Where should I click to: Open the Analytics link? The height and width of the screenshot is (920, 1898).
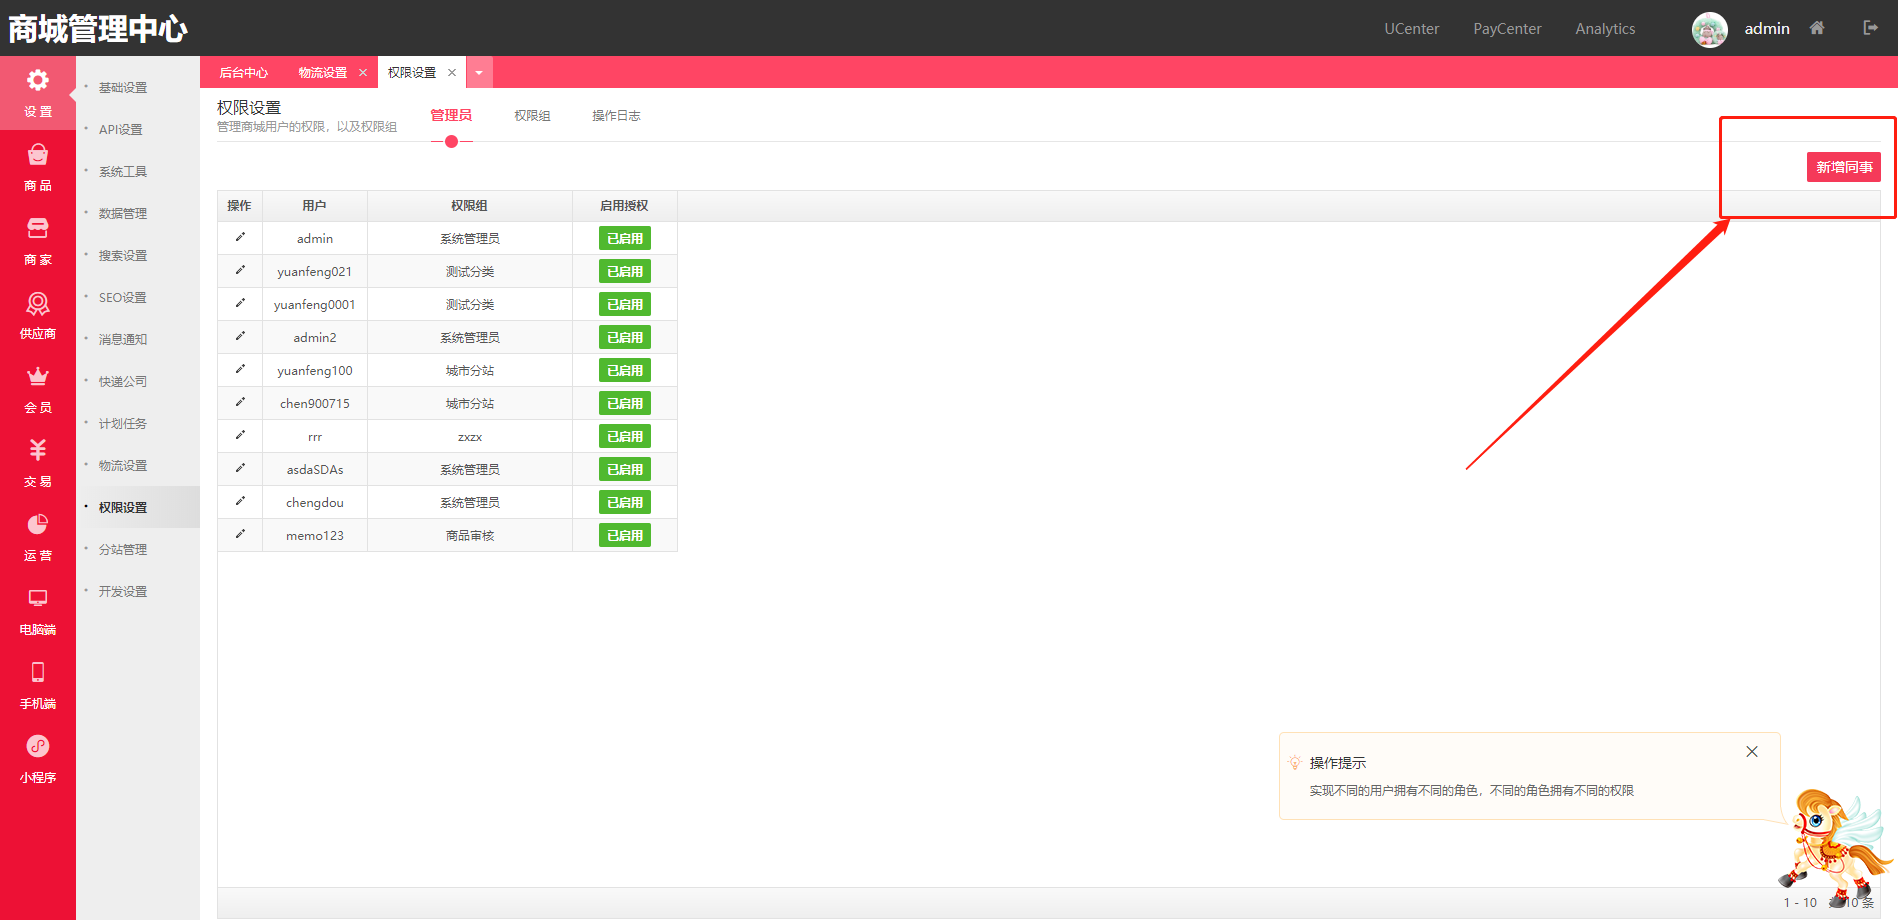coord(1605,29)
